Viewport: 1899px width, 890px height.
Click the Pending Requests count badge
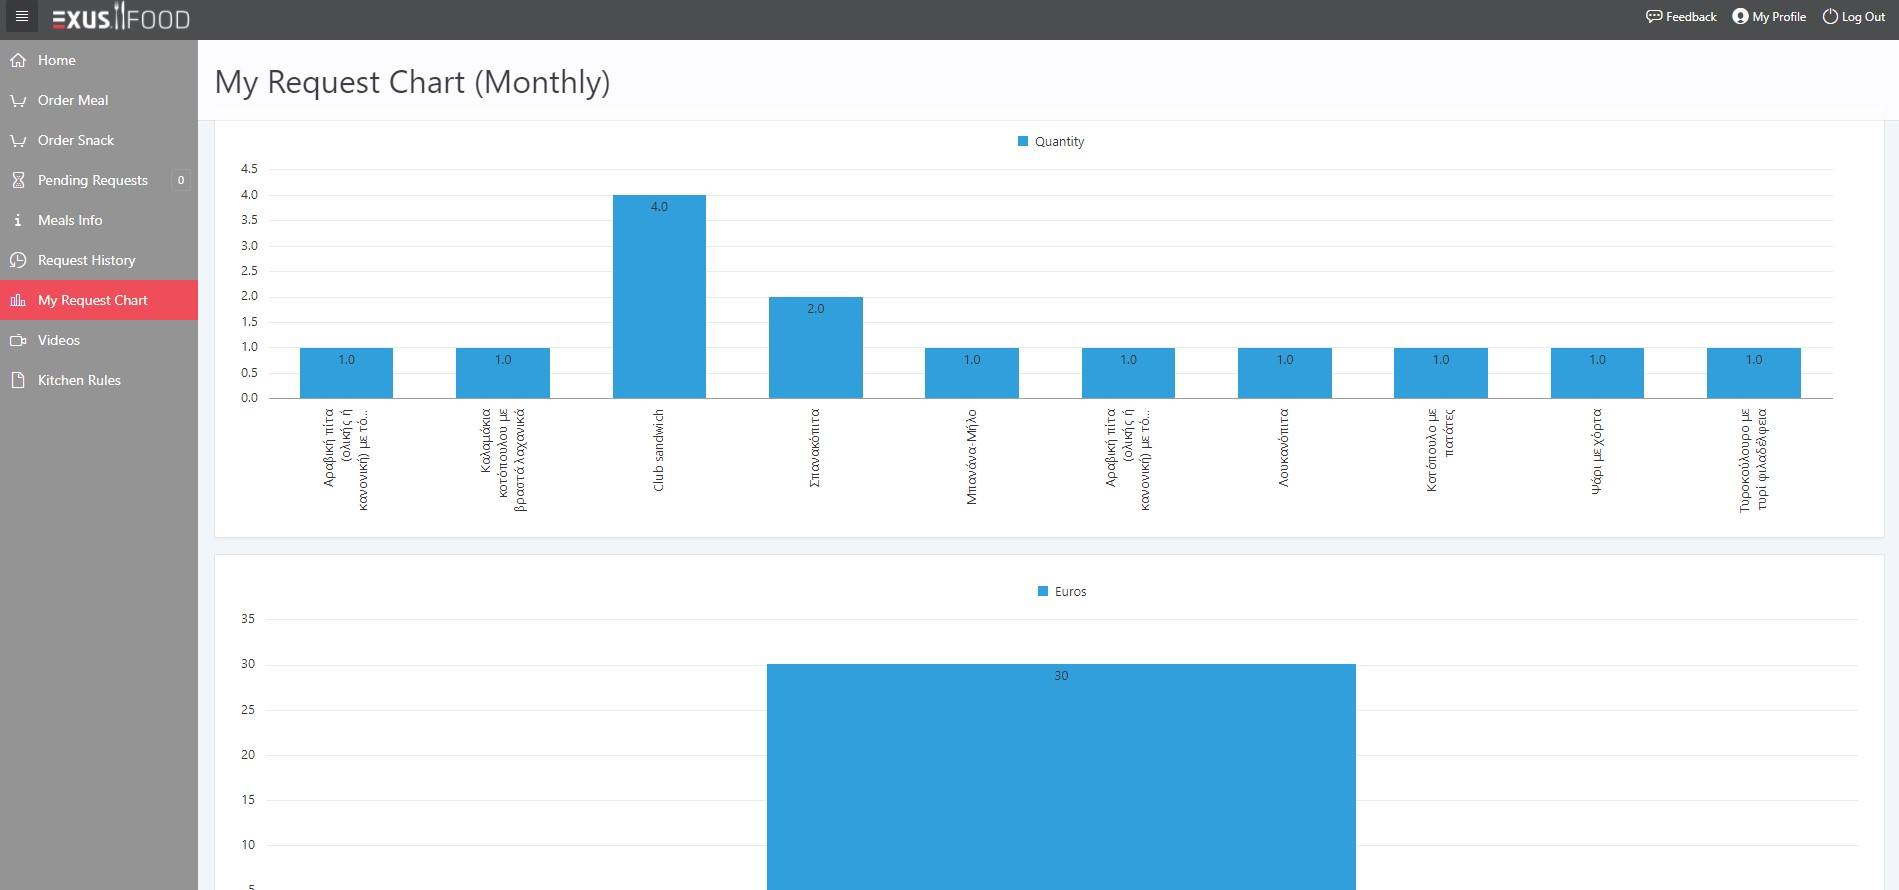click(181, 180)
